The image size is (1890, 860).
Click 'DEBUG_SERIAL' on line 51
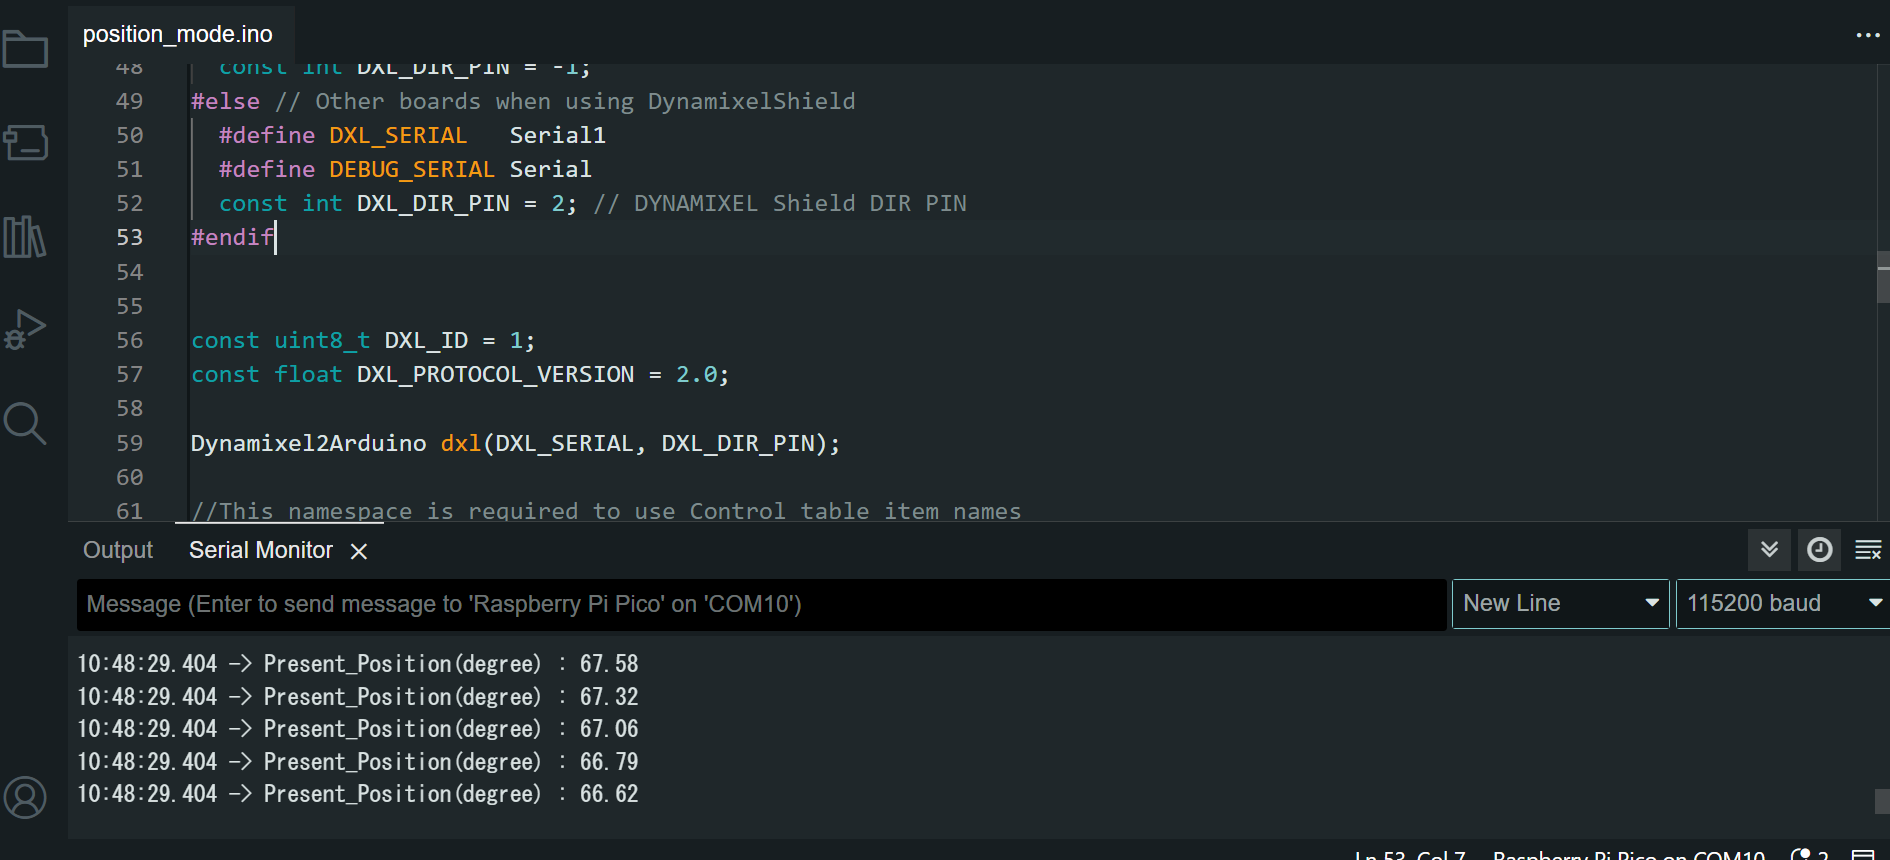point(412,170)
